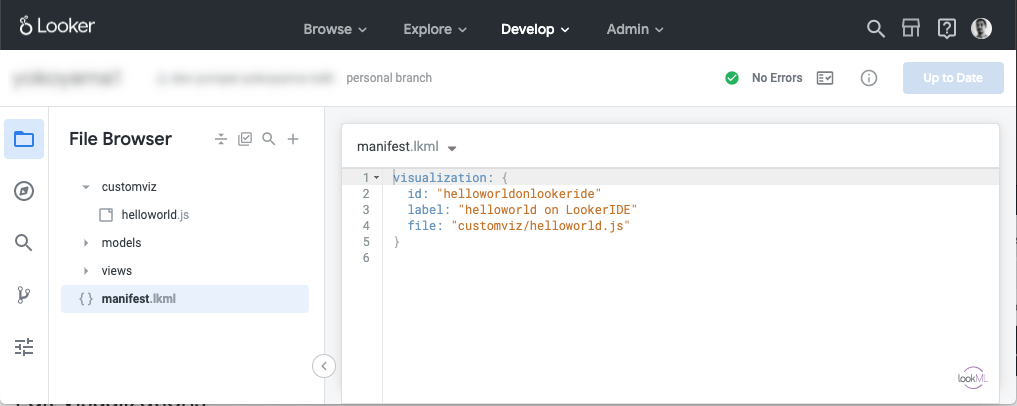The image size is (1017, 406).
Task: Open the Help question mark icon
Action: tap(946, 29)
